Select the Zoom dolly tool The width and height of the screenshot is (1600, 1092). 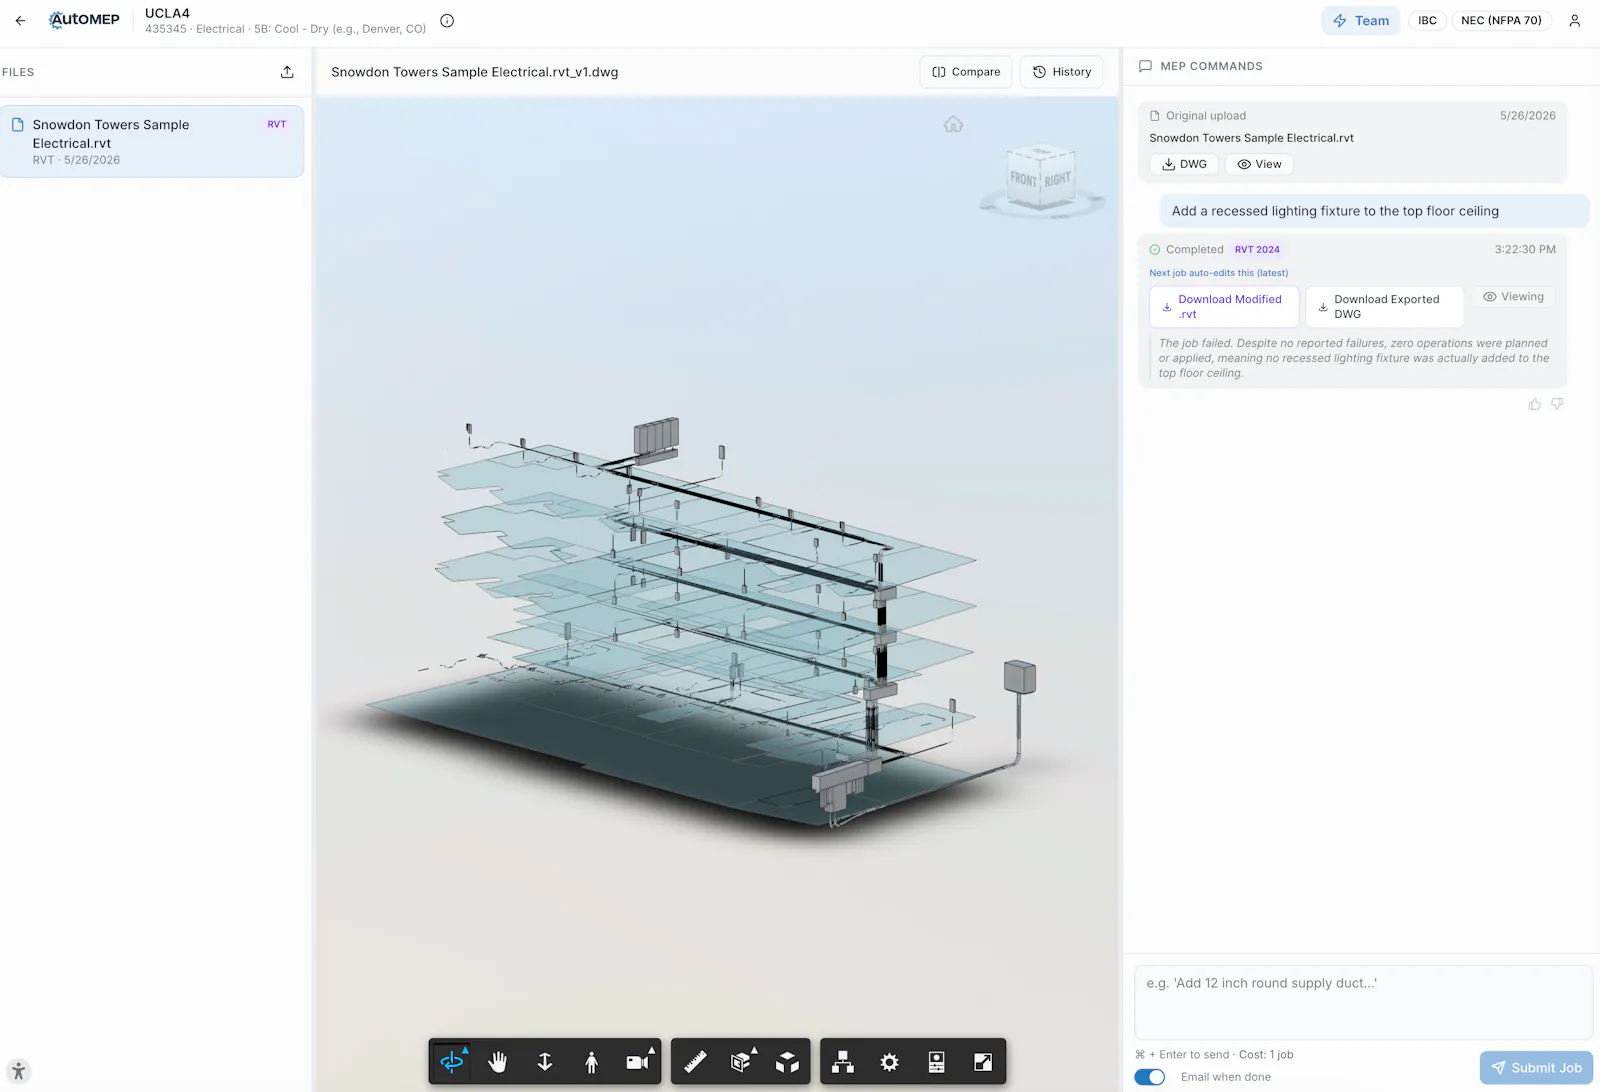(545, 1062)
